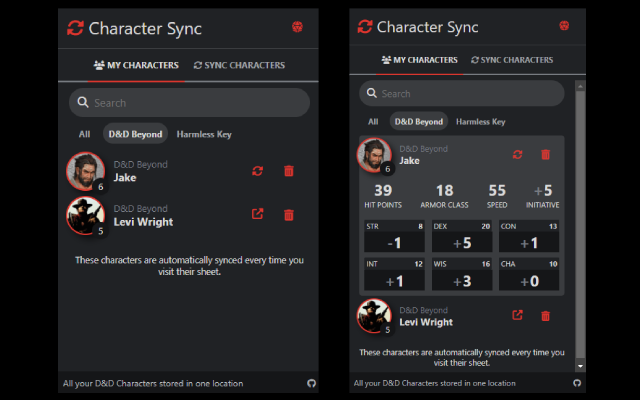The width and height of the screenshot is (640, 400).
Task: Click the search magnifier icon in right panel
Action: coord(371,93)
